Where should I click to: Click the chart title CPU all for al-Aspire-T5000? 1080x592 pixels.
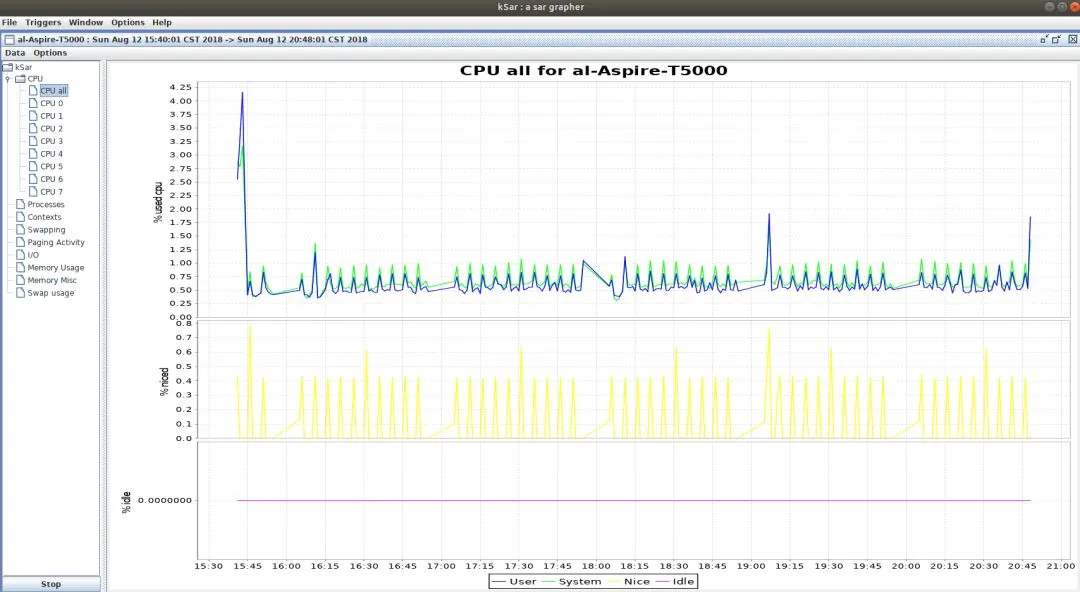click(x=593, y=70)
